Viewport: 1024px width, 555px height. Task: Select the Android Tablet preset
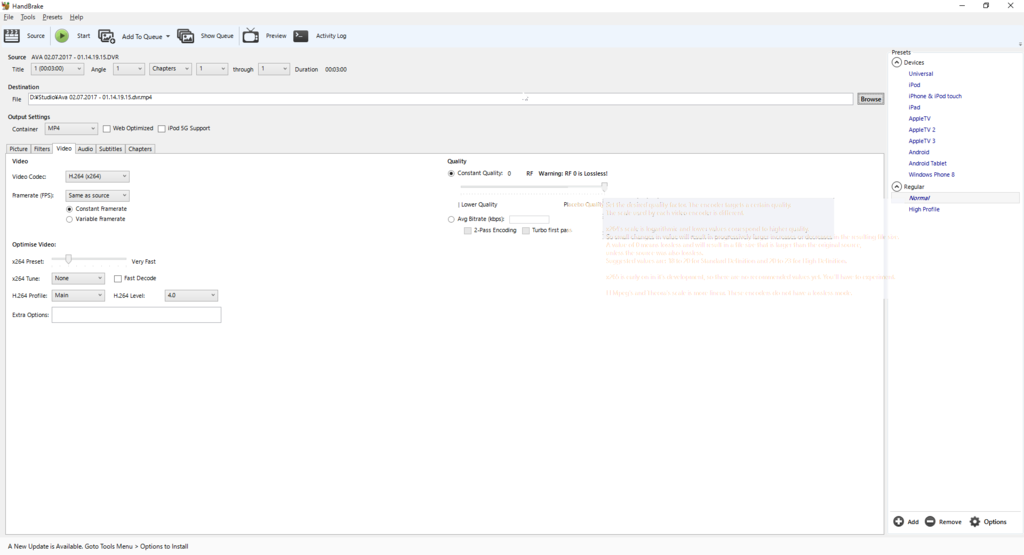[927, 163]
